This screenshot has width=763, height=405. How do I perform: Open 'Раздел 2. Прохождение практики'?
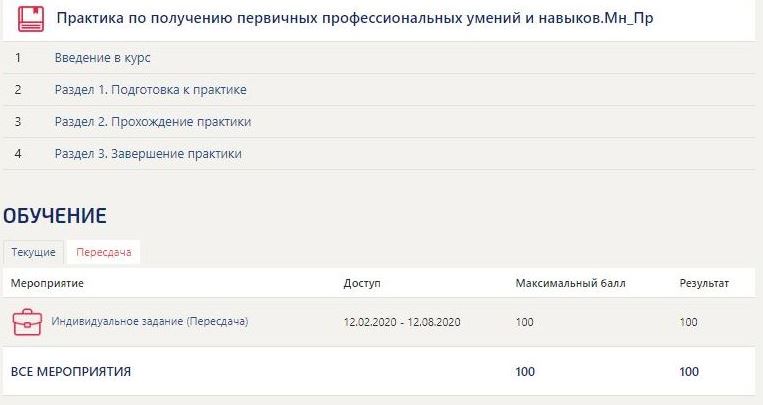click(152, 122)
